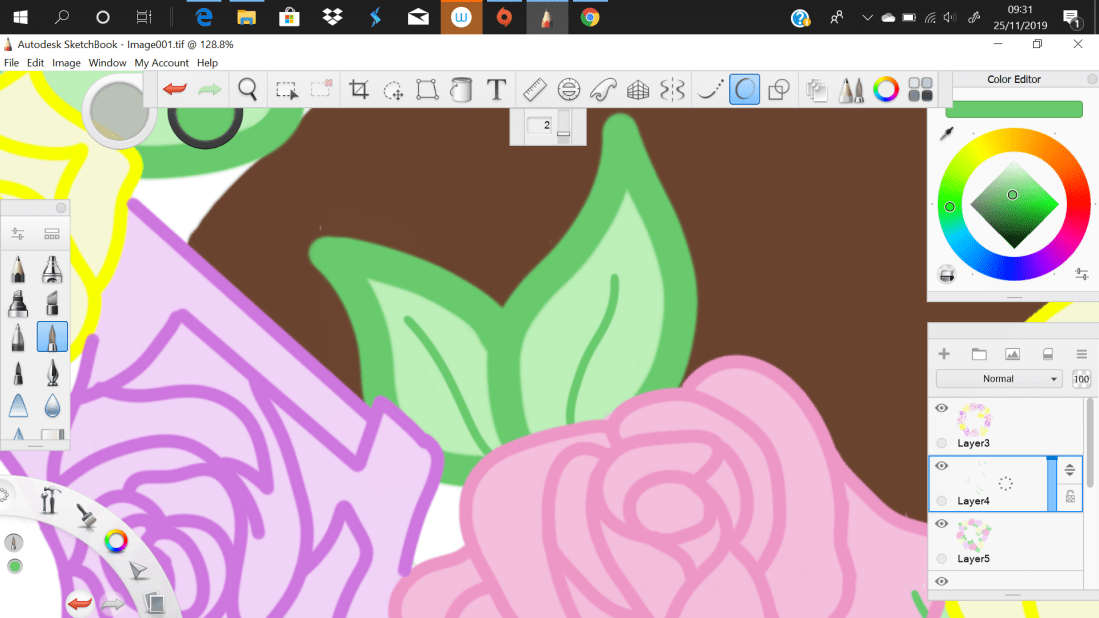Viewport: 1099px width, 618px height.
Task: Toggle visibility of Layer5
Action: (941, 523)
